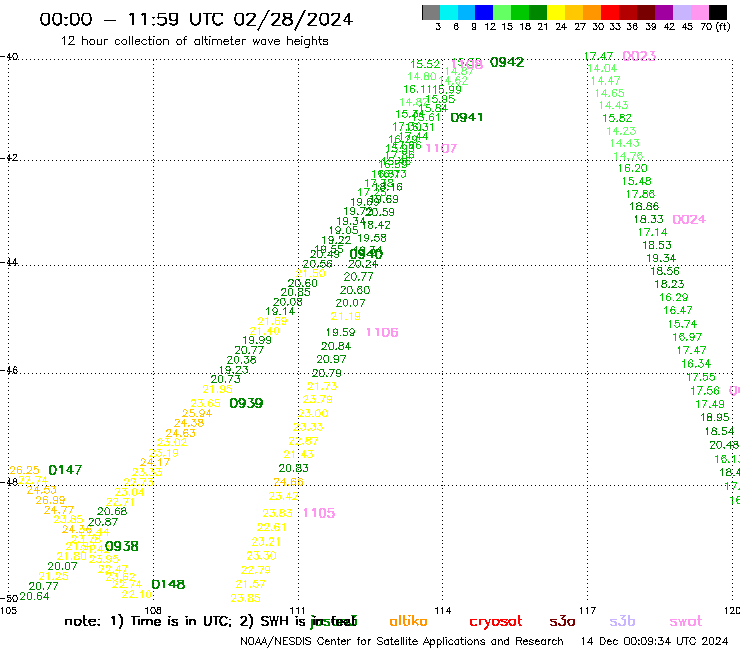Screen dimensions: 740x650
Task: Click the '14 Dec 00:09:34 UTC 2024' timestamp
Action: click(x=655, y=642)
